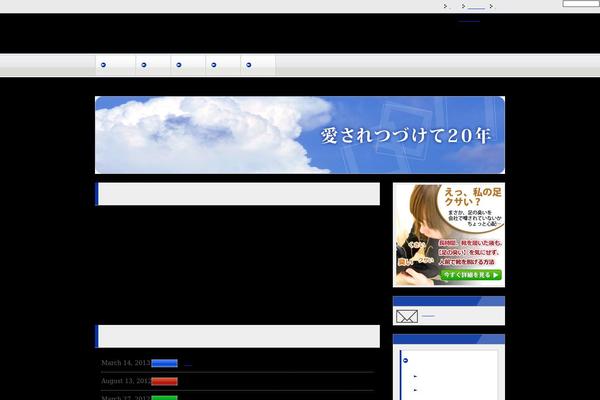Click the envelope mail icon in sidebar

(x=407, y=316)
